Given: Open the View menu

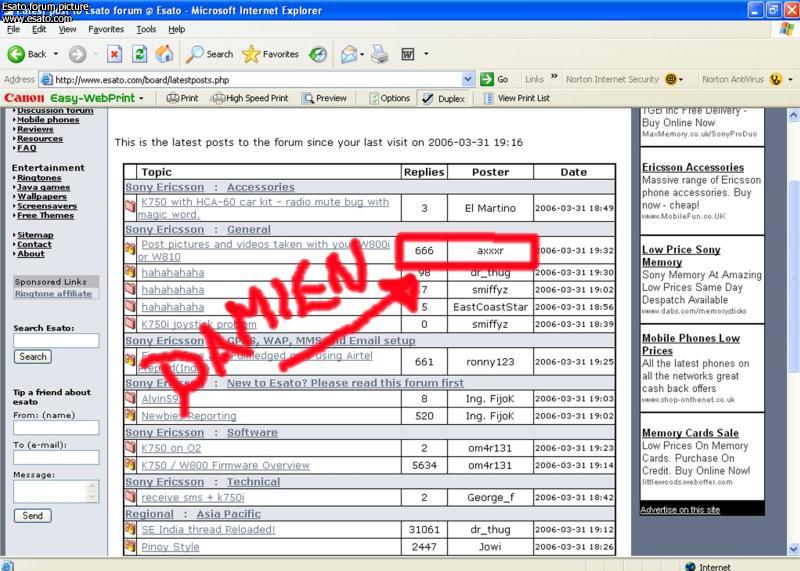Looking at the screenshot, I should click(x=67, y=29).
